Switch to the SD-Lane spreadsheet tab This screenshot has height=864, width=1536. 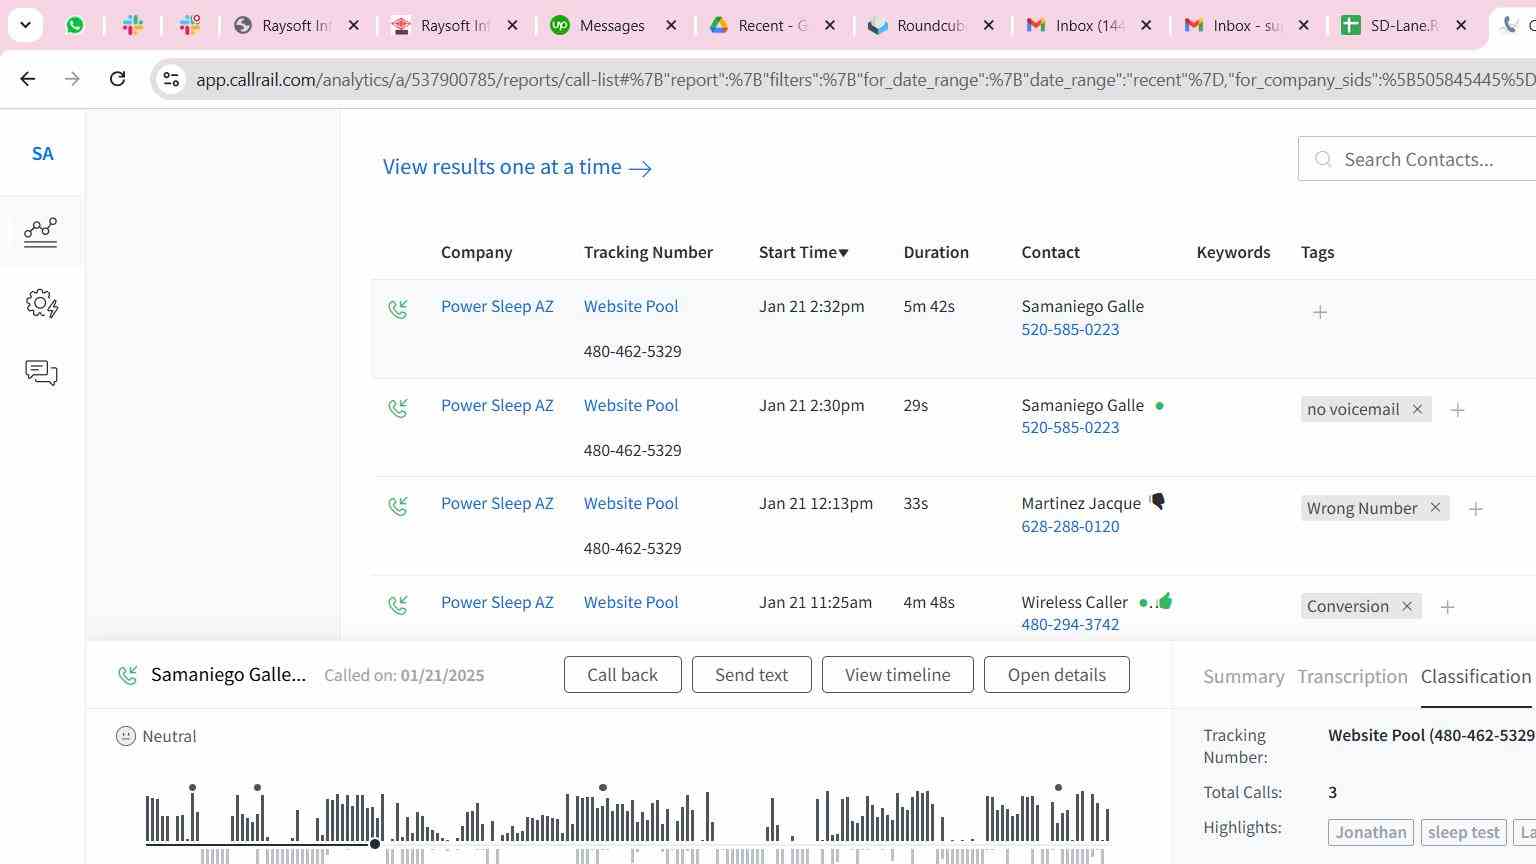pos(1390,25)
